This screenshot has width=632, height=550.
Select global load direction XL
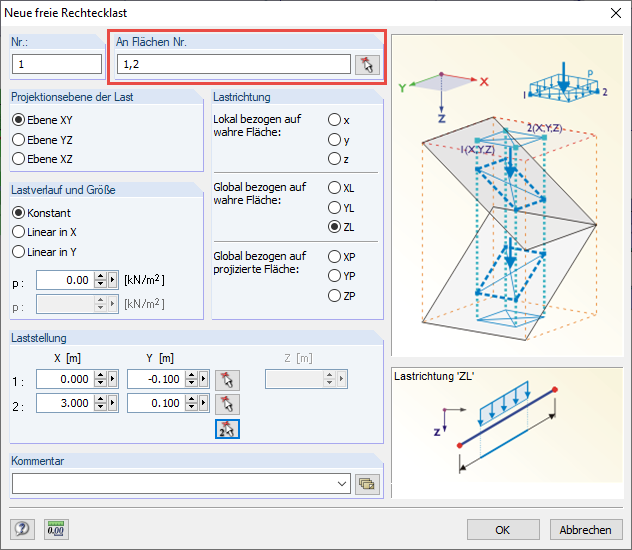pos(341,188)
